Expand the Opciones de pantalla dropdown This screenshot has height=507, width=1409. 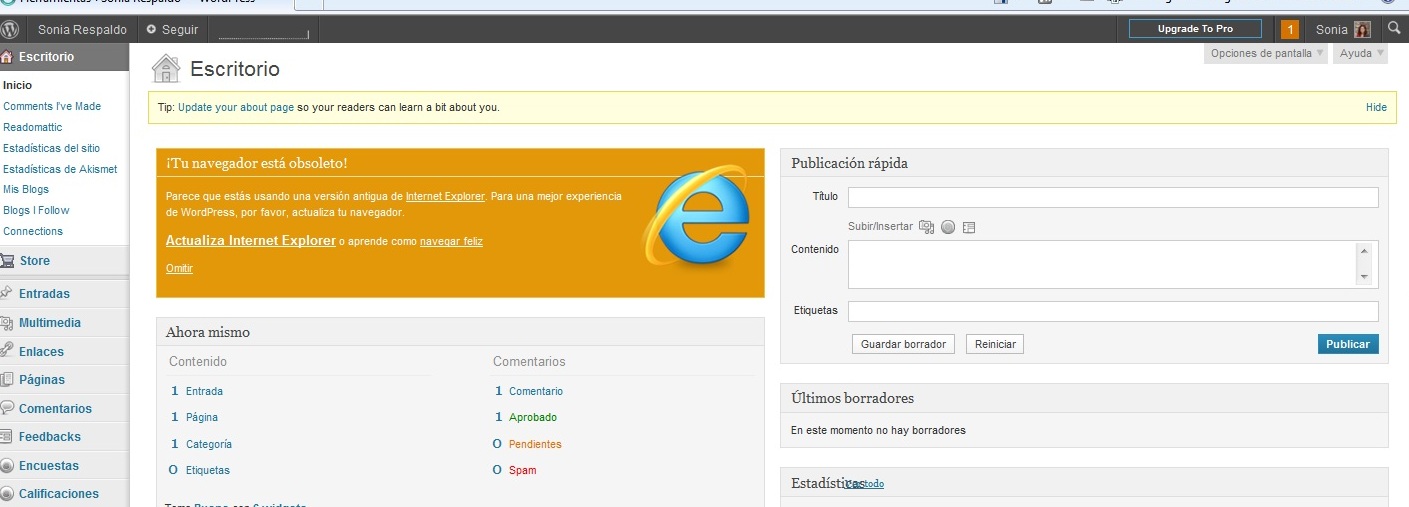(1266, 53)
